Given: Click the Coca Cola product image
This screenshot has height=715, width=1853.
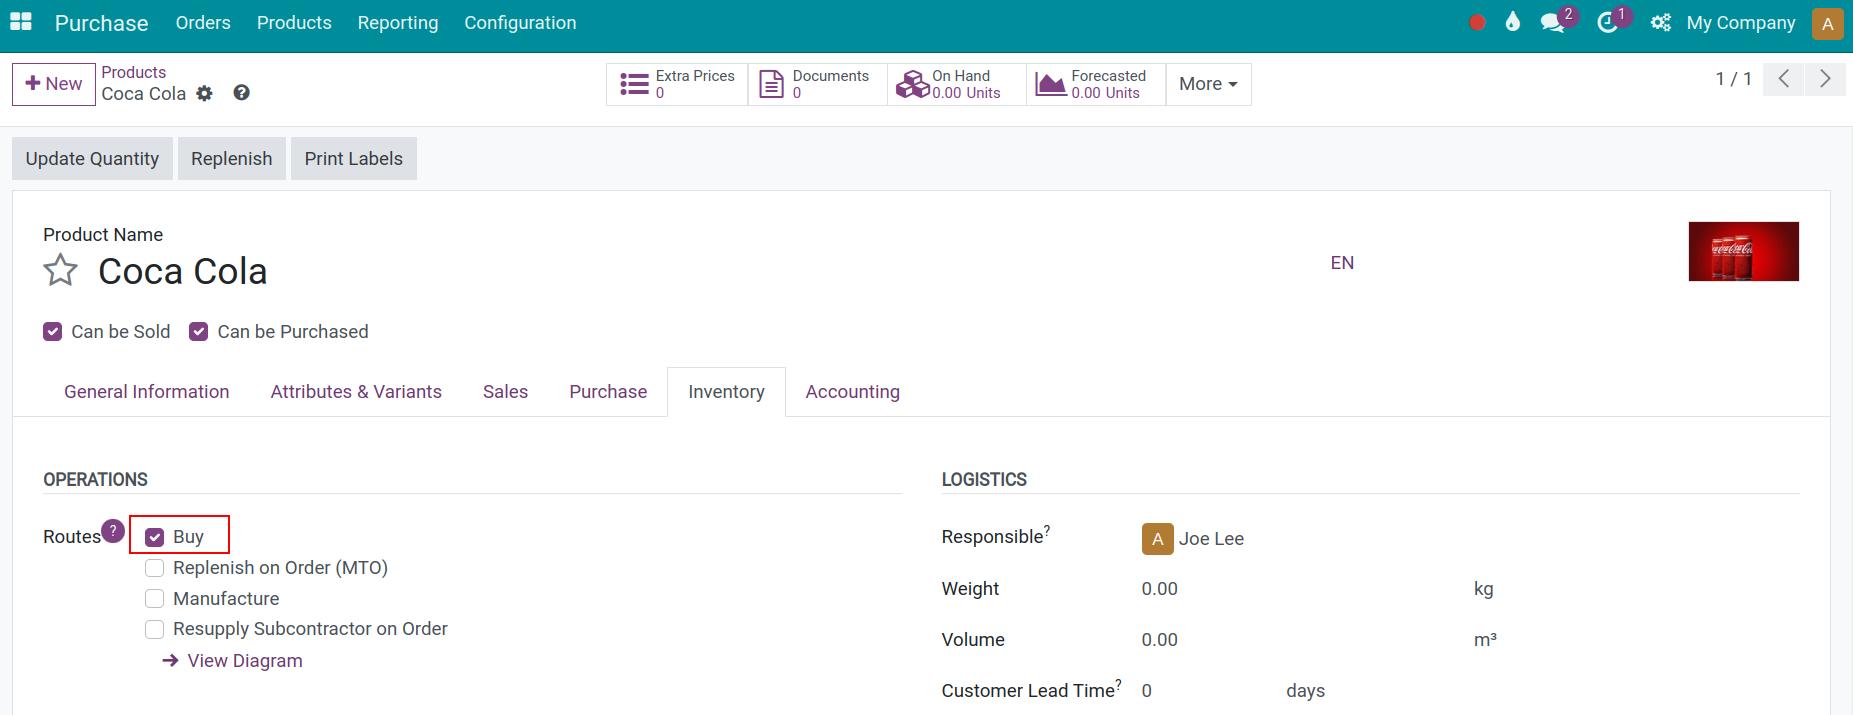Looking at the screenshot, I should (1743, 251).
